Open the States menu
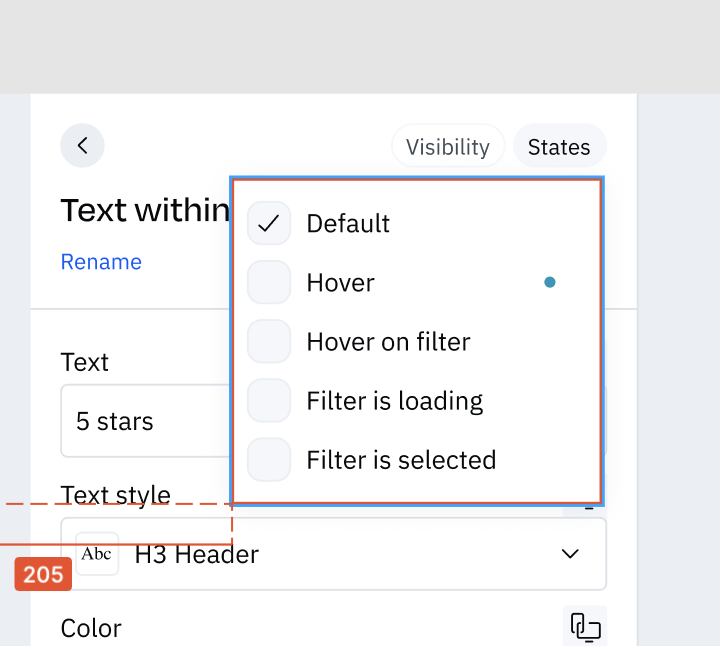Image resolution: width=720 pixels, height=646 pixels. pos(559,147)
